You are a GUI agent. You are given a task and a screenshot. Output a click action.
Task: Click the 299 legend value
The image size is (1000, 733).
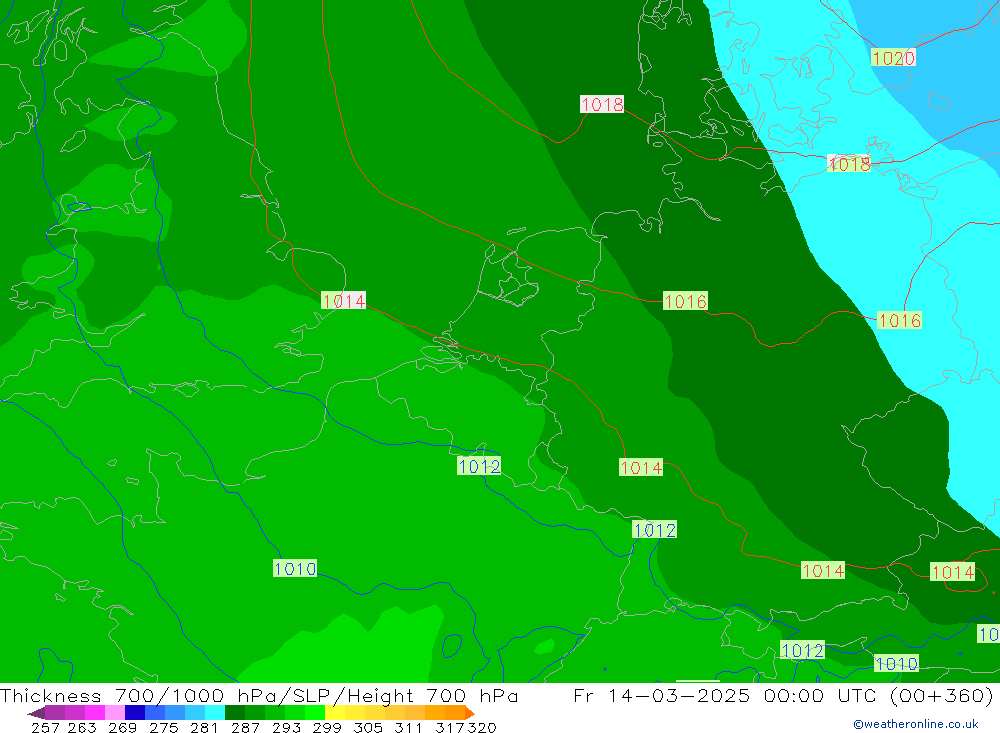327,727
